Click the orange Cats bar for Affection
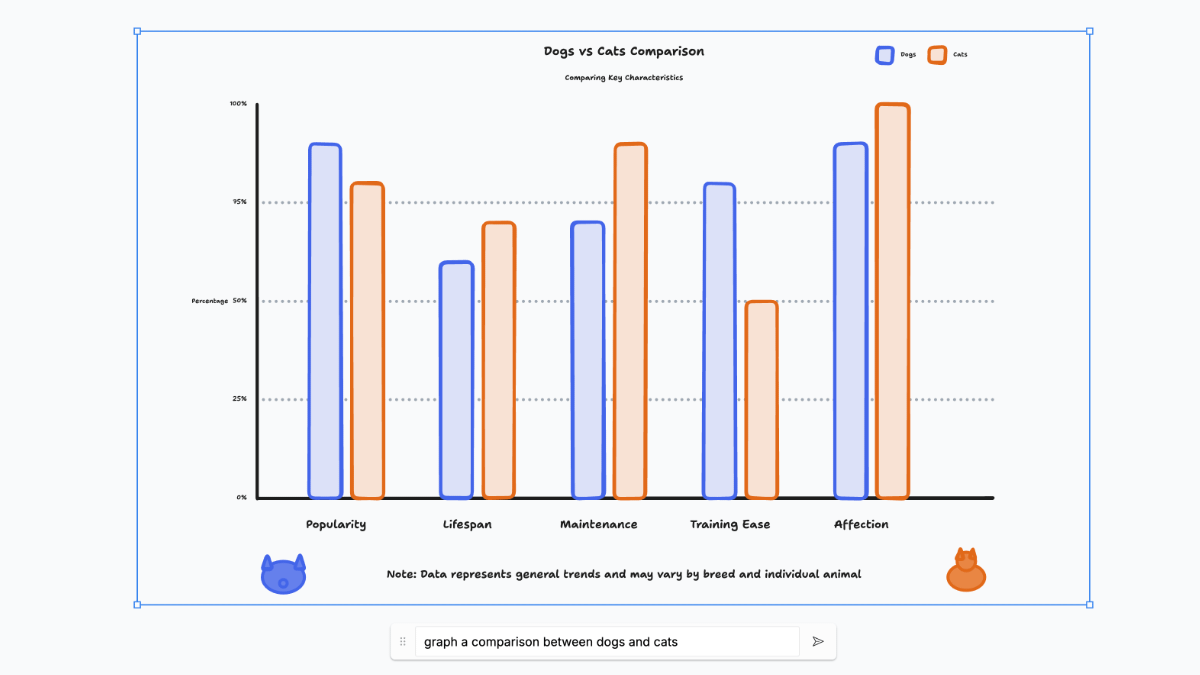Image resolution: width=1200 pixels, height=675 pixels. click(892, 300)
